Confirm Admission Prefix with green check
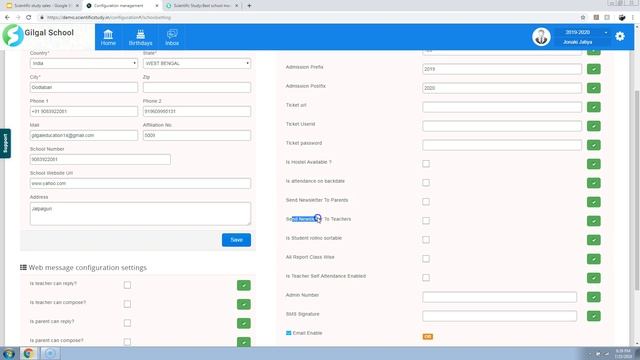 593,69
